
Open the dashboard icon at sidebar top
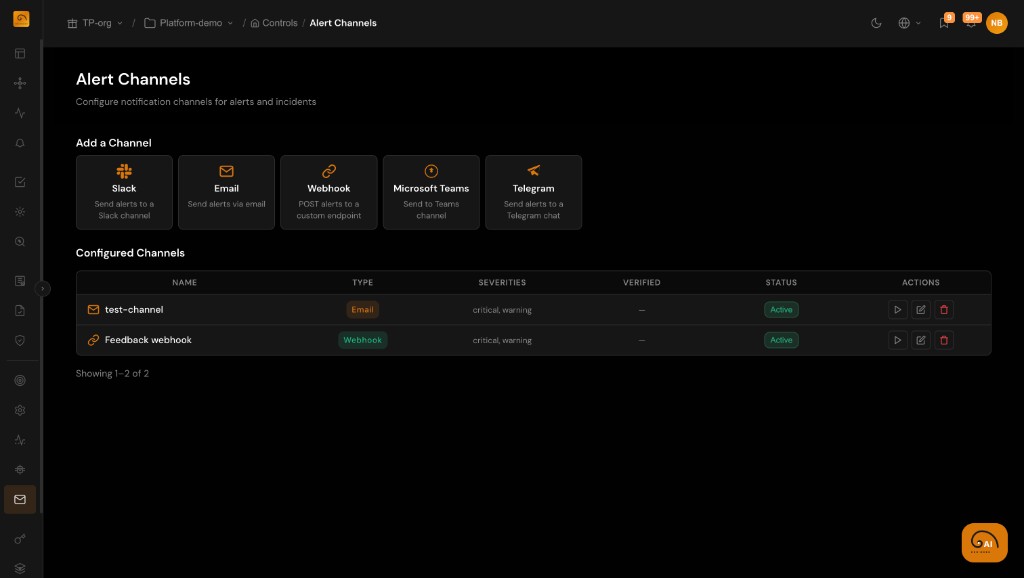(x=20, y=53)
